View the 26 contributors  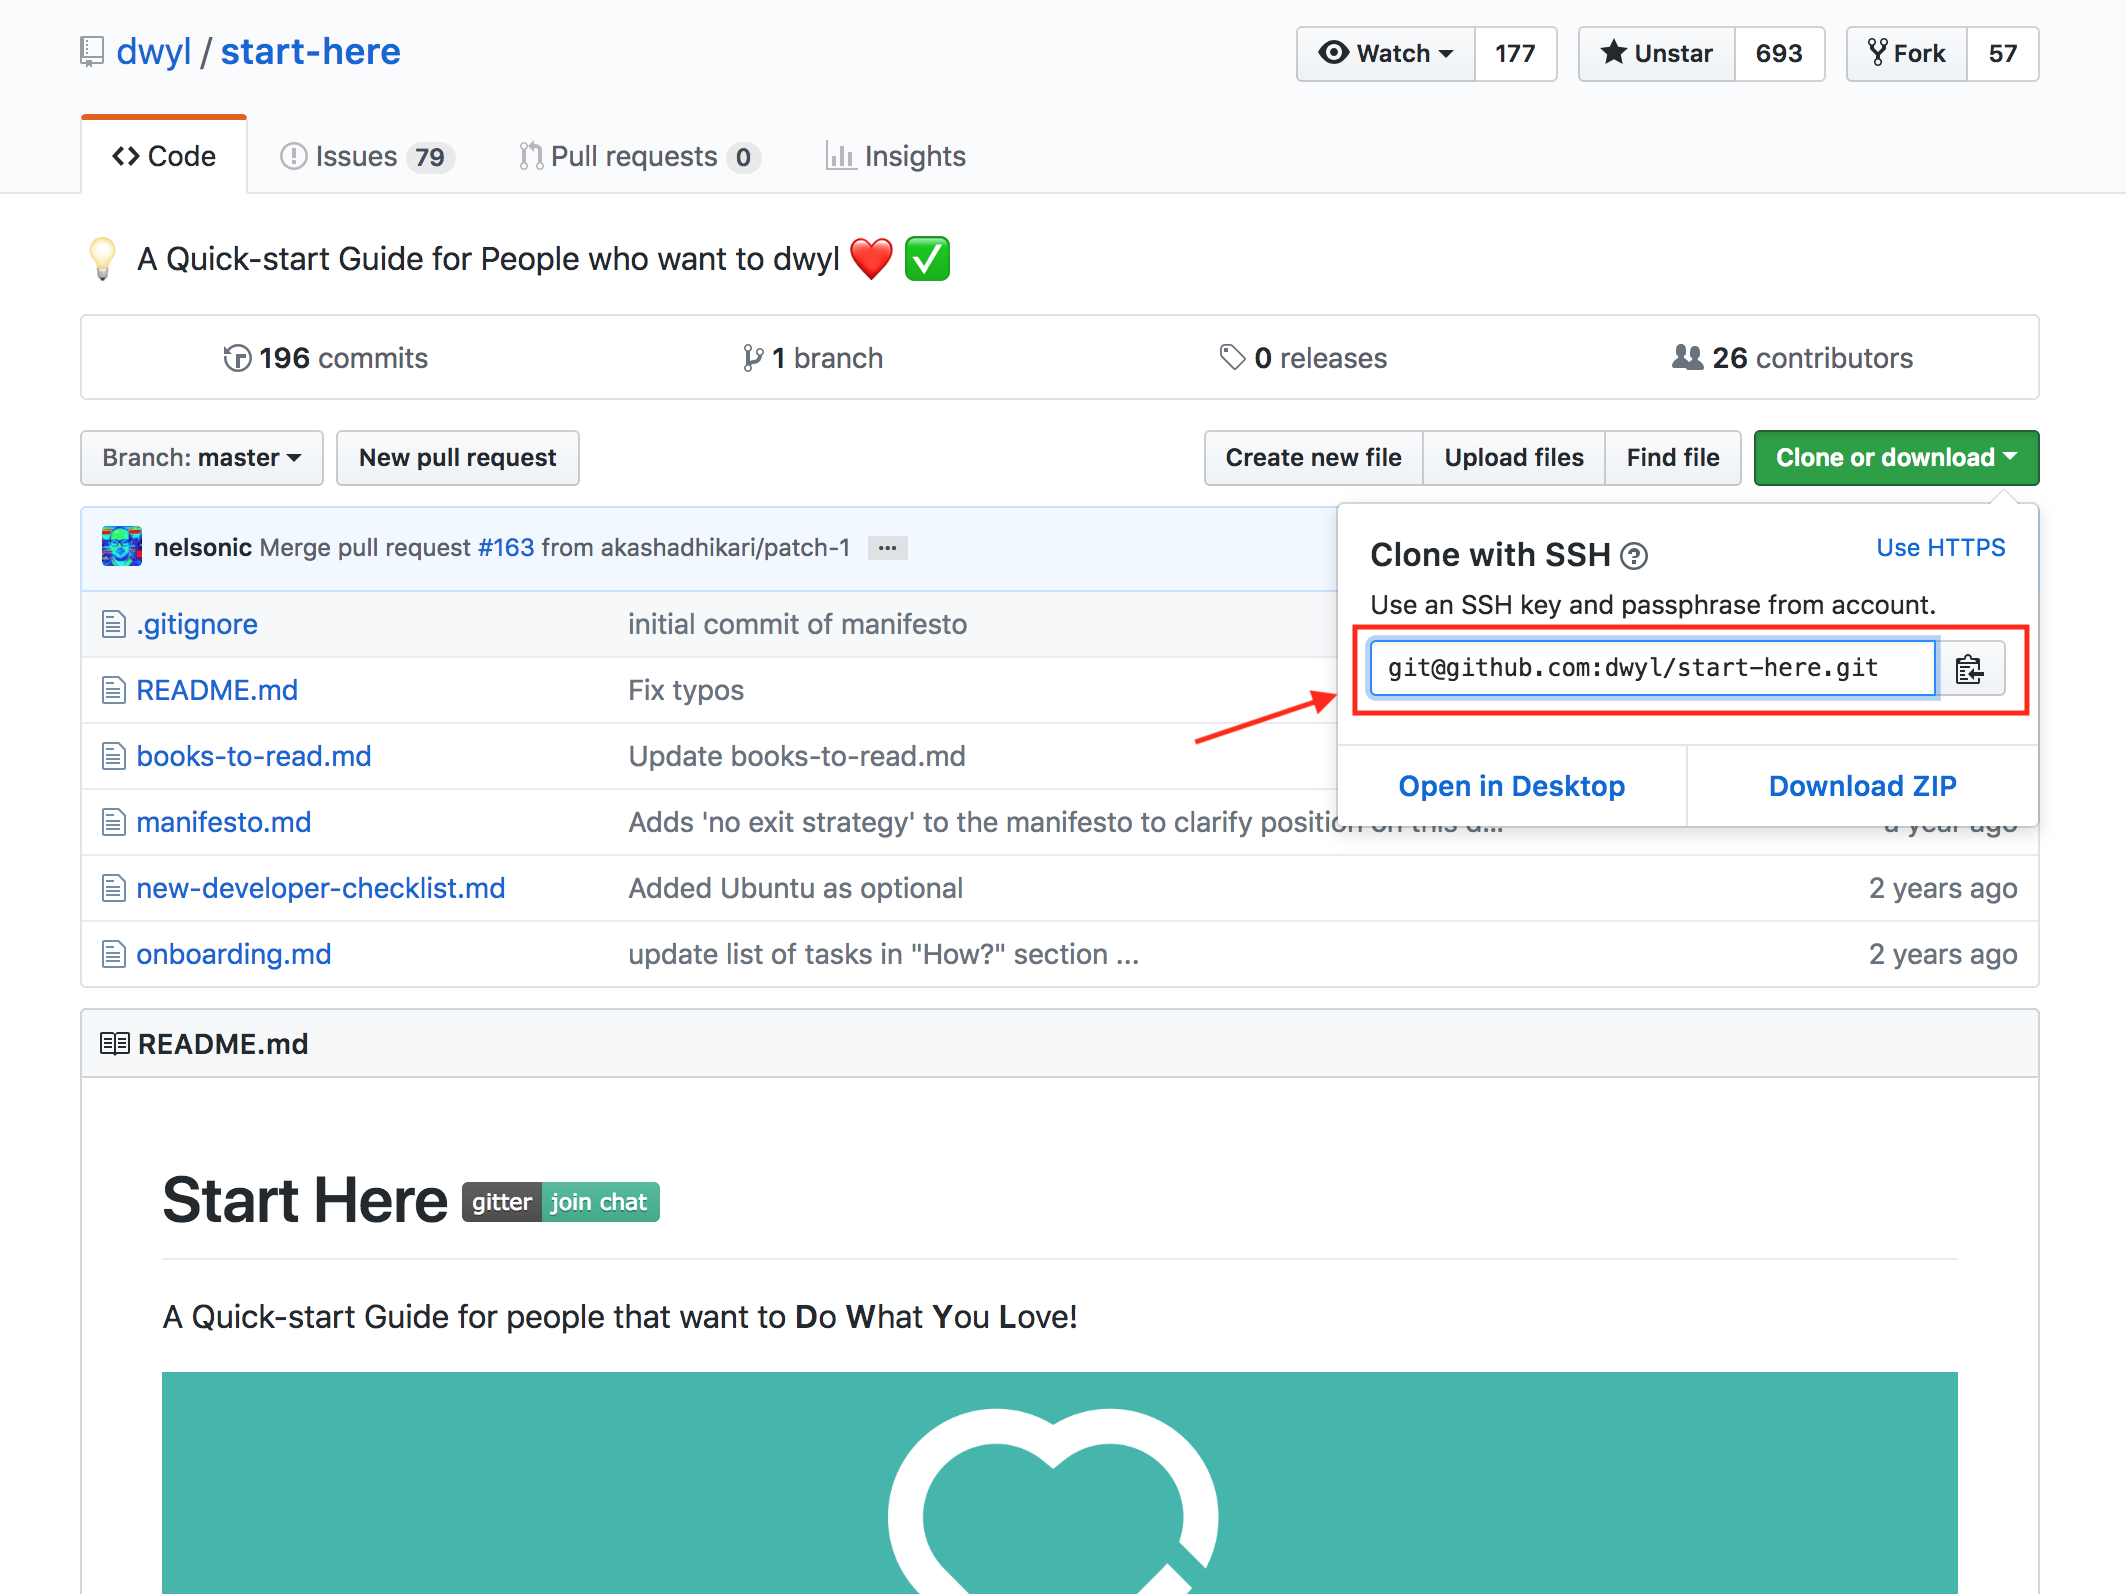click(x=1792, y=358)
